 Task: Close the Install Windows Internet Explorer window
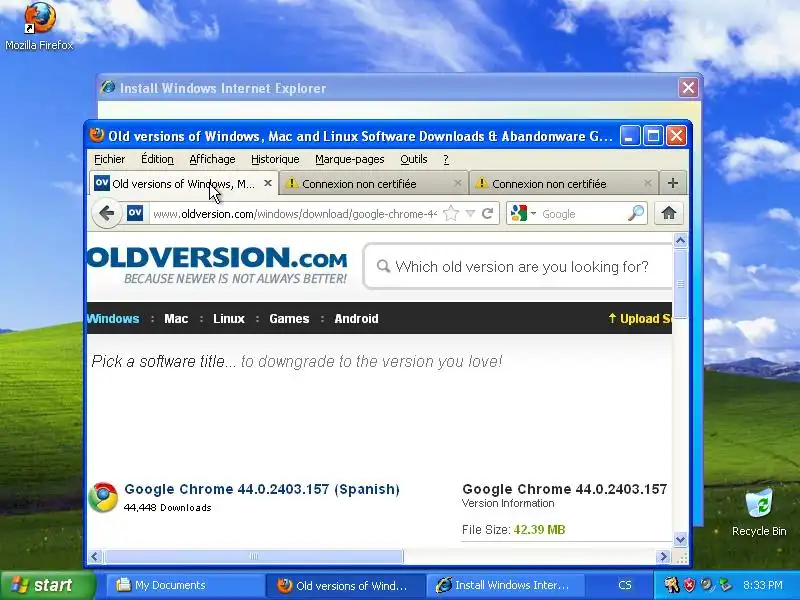point(688,88)
